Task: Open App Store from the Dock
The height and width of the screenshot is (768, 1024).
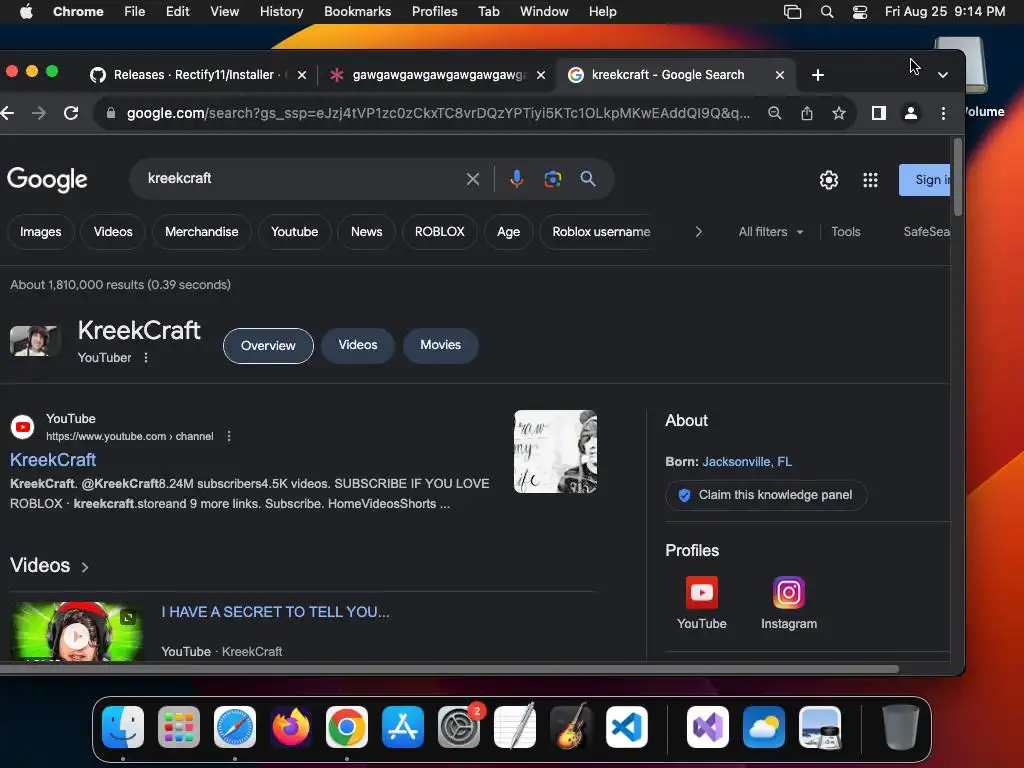Action: click(403, 727)
